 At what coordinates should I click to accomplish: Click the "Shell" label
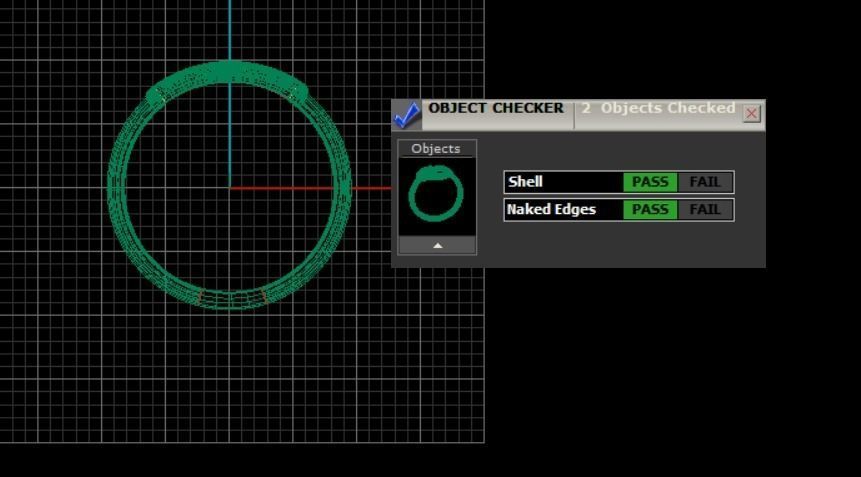coord(525,182)
